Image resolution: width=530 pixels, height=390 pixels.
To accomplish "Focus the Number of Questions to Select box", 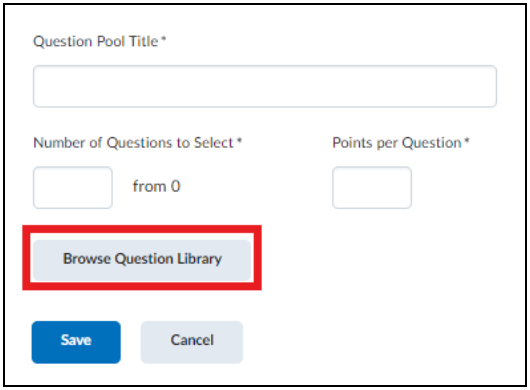I will click(x=73, y=188).
